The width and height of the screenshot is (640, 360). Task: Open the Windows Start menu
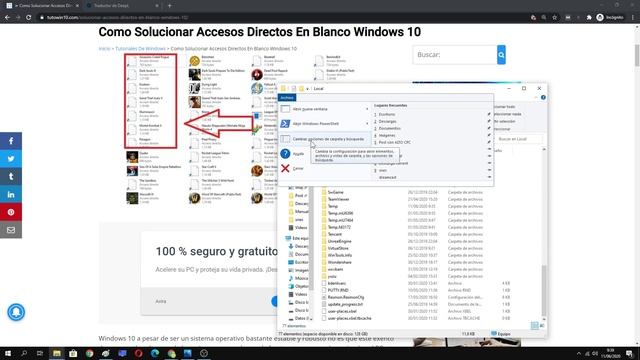[8, 353]
